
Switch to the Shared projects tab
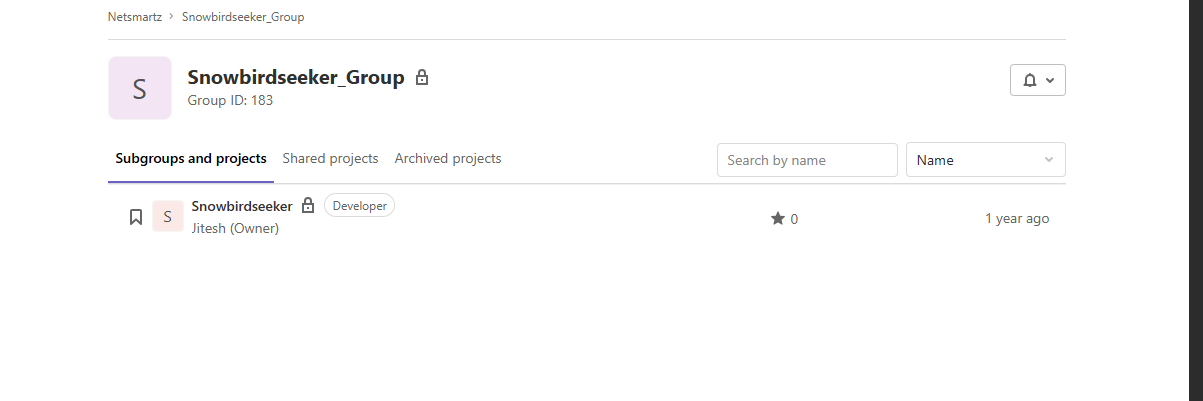[x=330, y=158]
